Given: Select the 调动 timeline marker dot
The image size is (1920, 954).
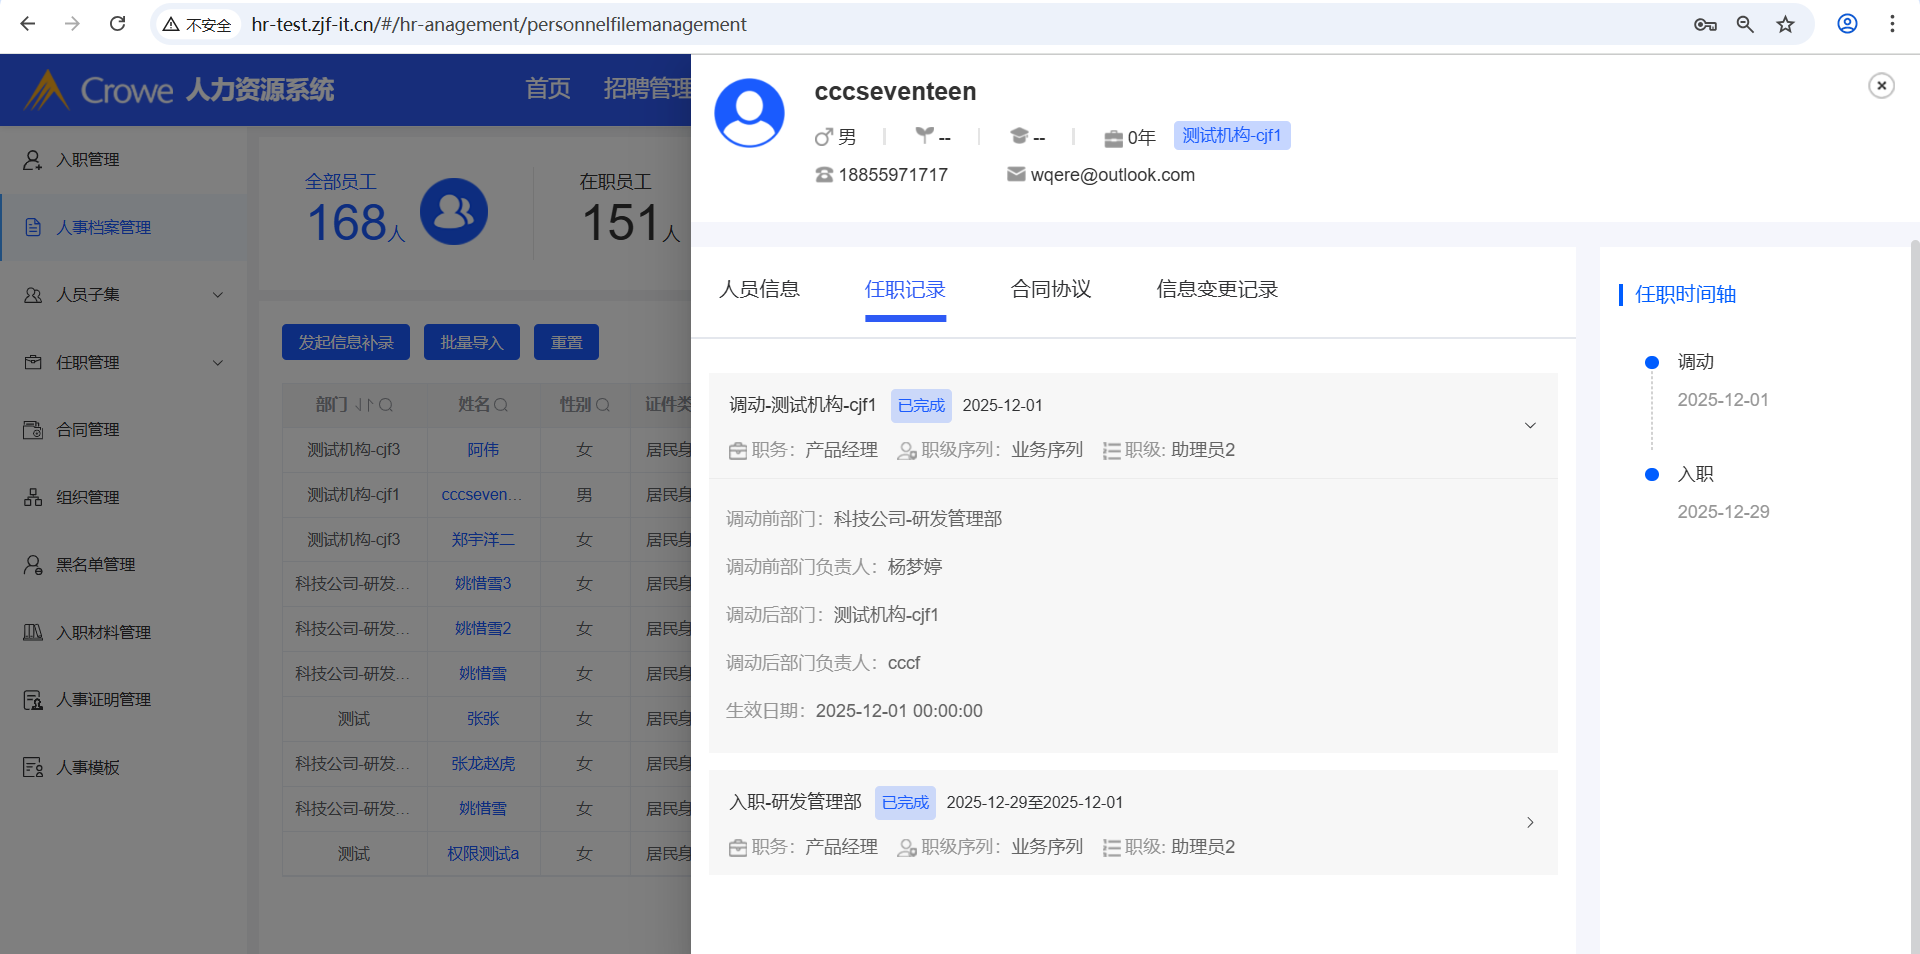Looking at the screenshot, I should click(1652, 362).
